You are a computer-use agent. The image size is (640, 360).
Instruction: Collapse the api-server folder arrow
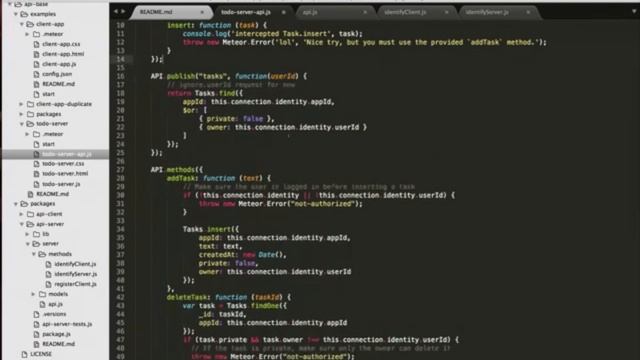click(22, 224)
